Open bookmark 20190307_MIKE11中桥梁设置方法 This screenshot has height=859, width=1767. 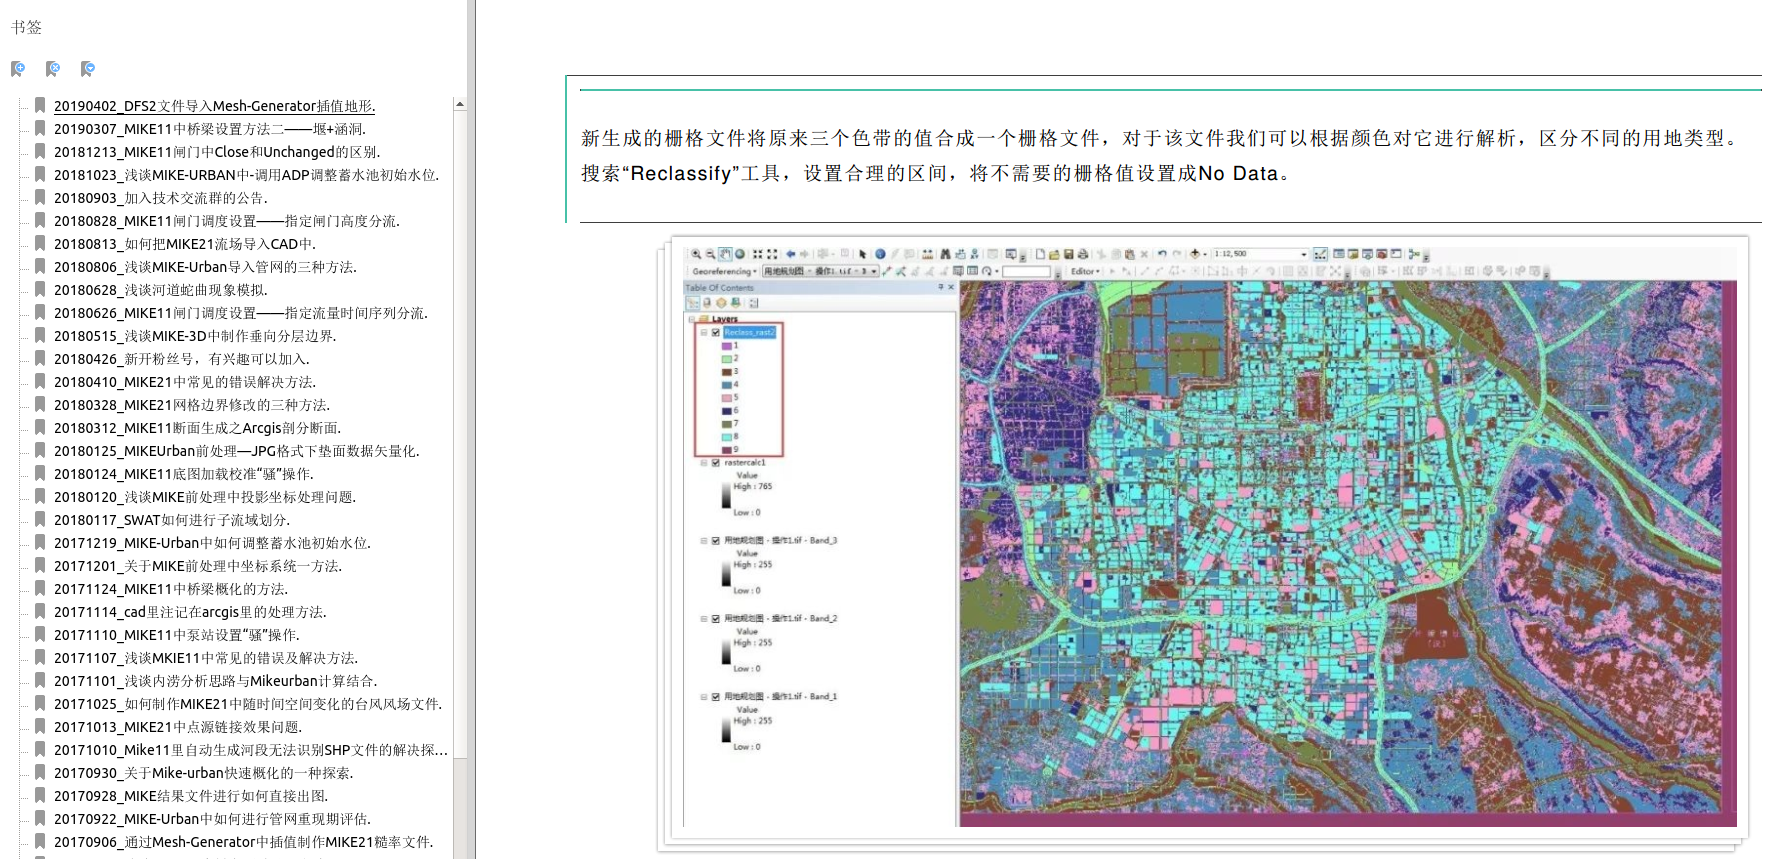209,129
